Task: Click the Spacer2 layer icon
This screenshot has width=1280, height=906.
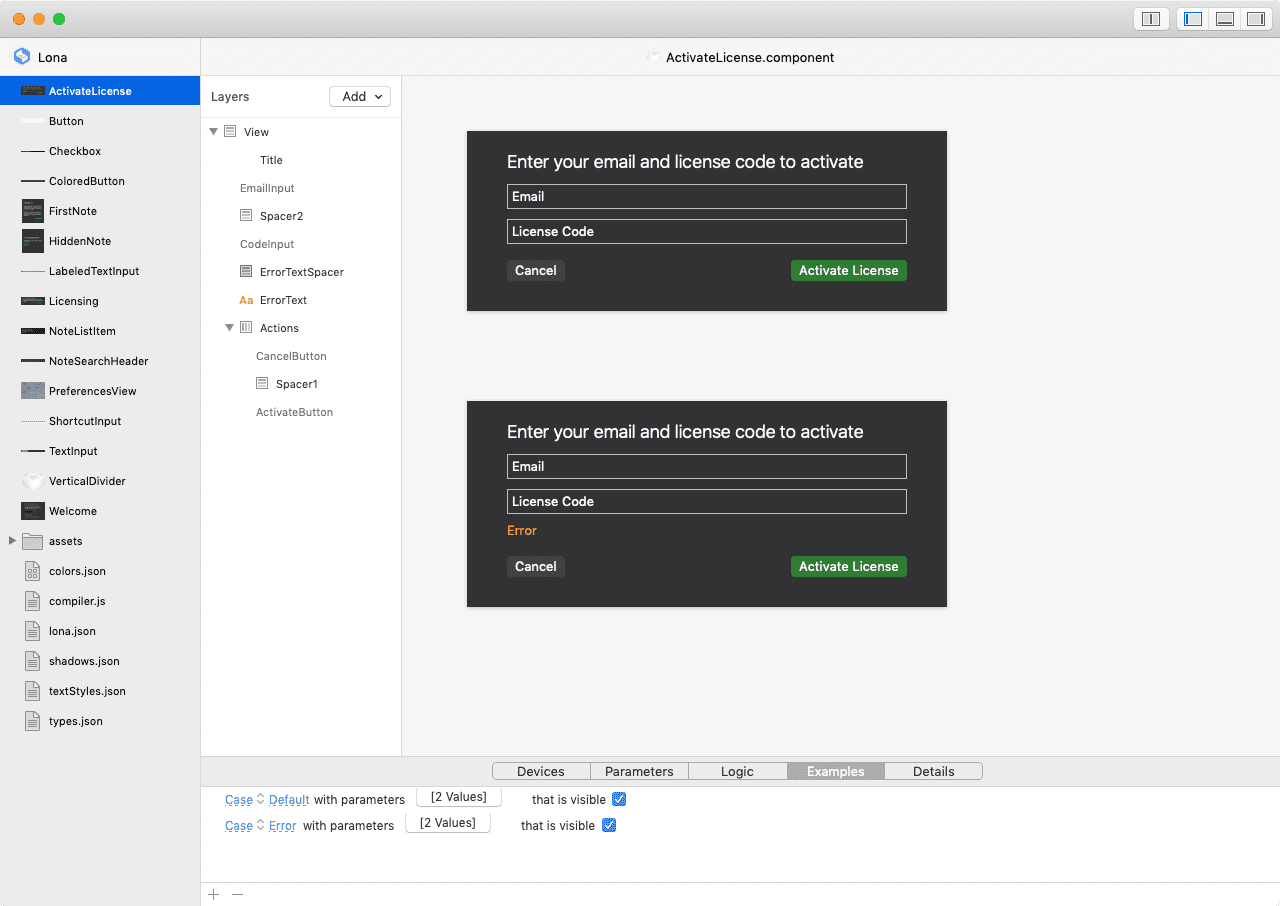Action: (x=246, y=215)
